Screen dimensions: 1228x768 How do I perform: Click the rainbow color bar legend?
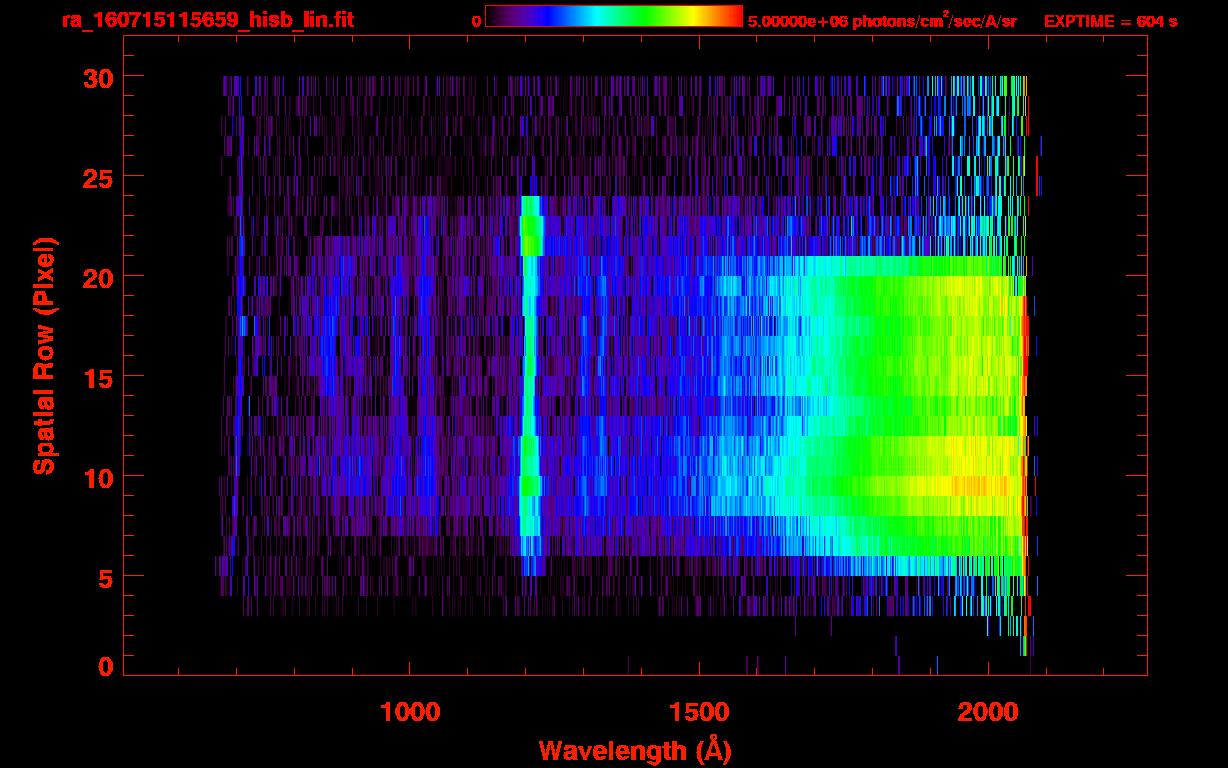click(613, 17)
